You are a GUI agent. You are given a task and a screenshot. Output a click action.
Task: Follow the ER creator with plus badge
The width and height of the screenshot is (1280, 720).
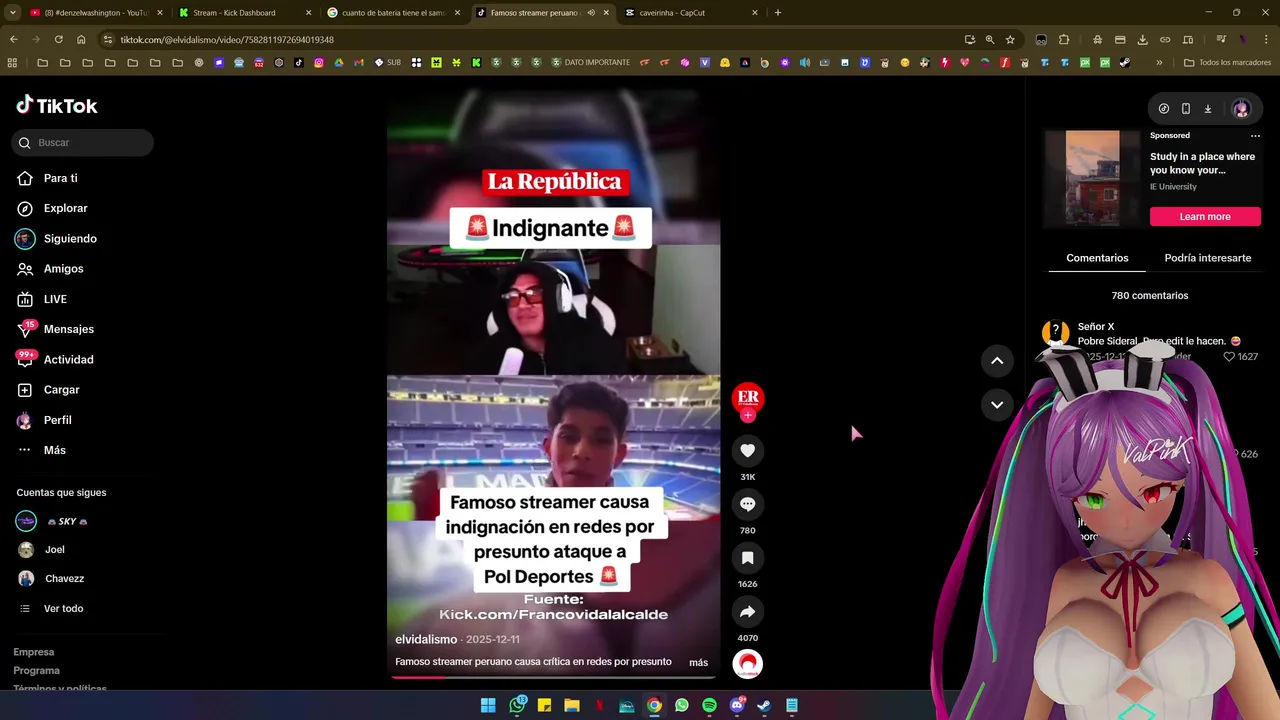point(748,400)
